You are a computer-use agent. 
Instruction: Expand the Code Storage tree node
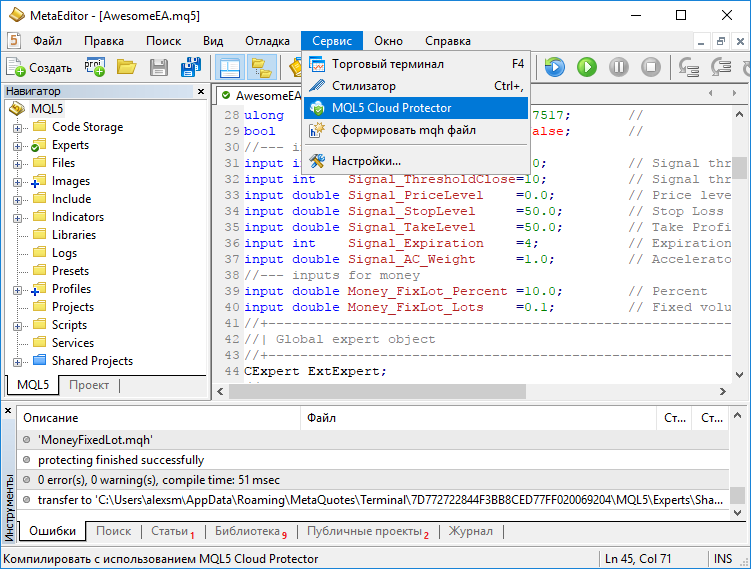(18, 127)
